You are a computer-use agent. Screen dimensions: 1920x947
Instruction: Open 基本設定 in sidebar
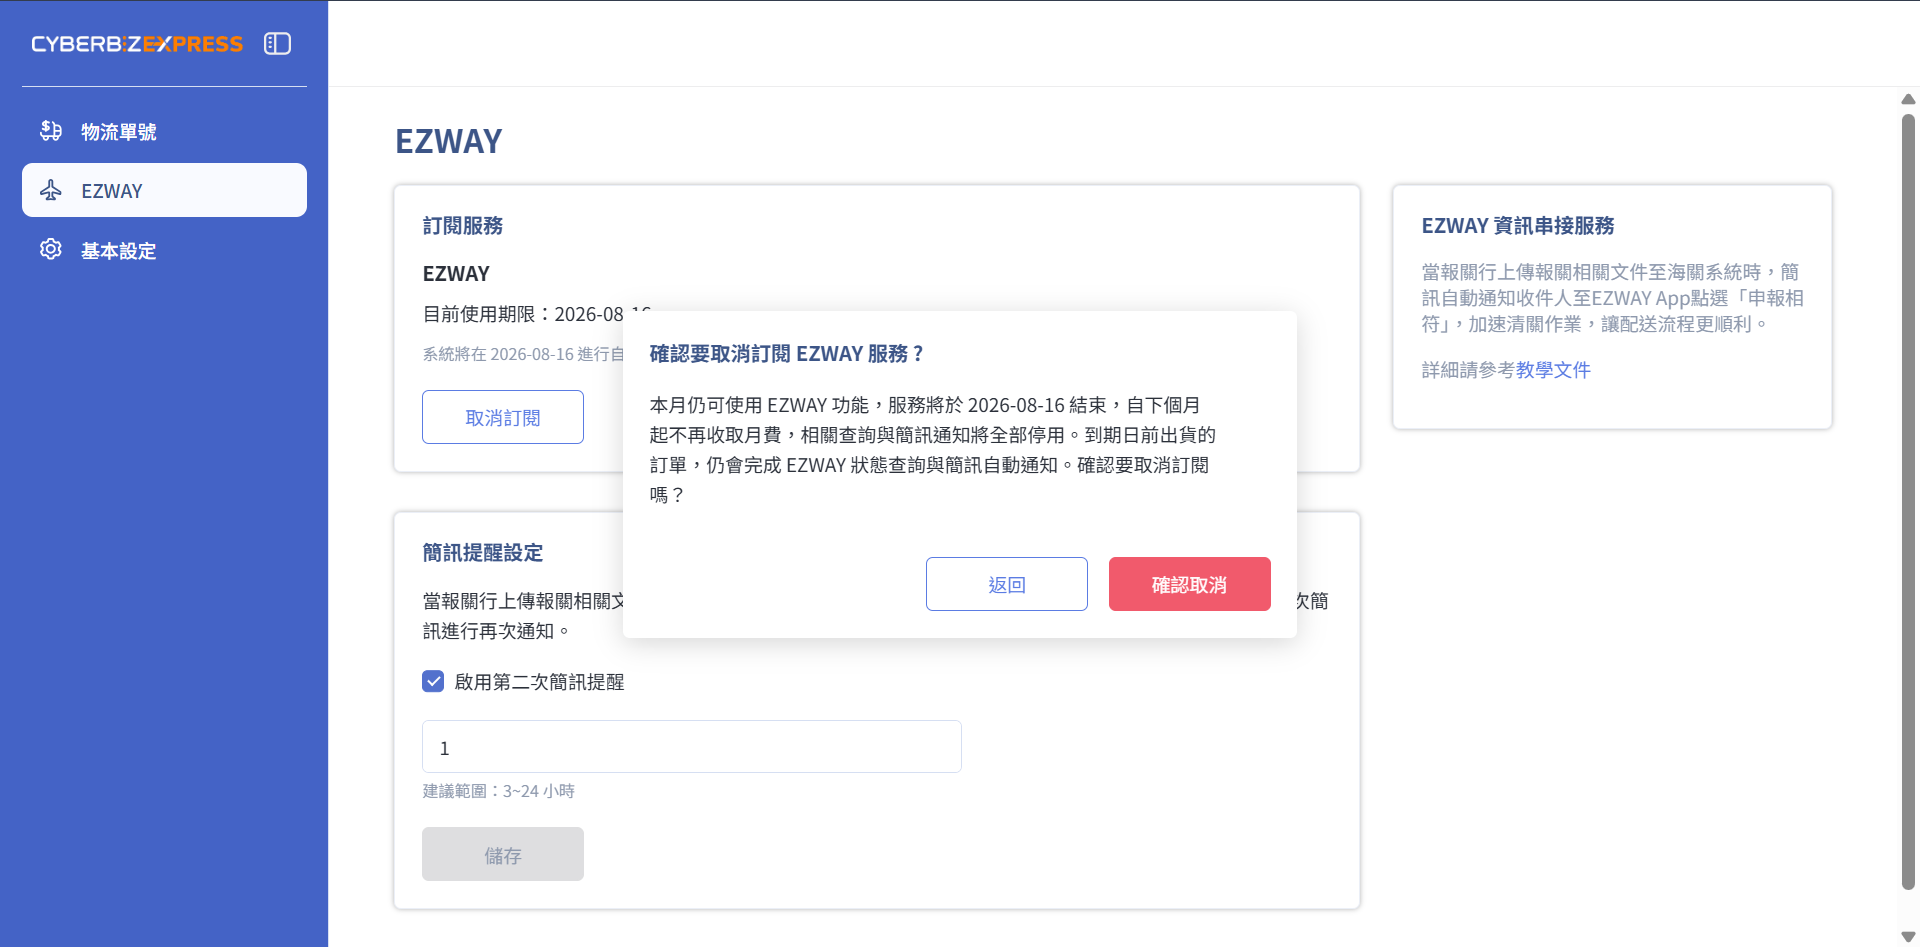[x=164, y=250]
